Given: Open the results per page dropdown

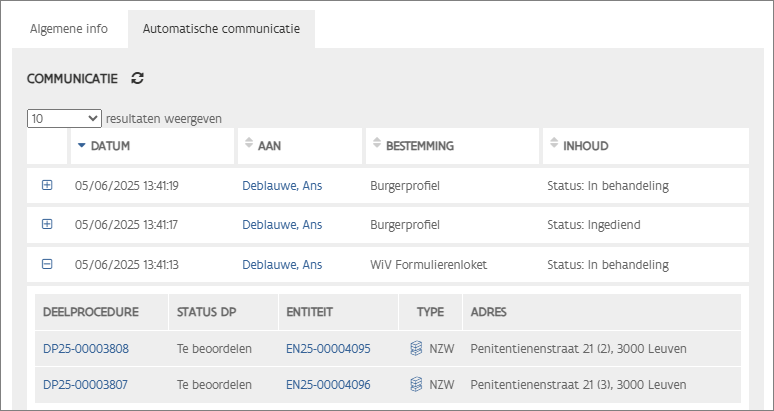Looking at the screenshot, I should 64,118.
